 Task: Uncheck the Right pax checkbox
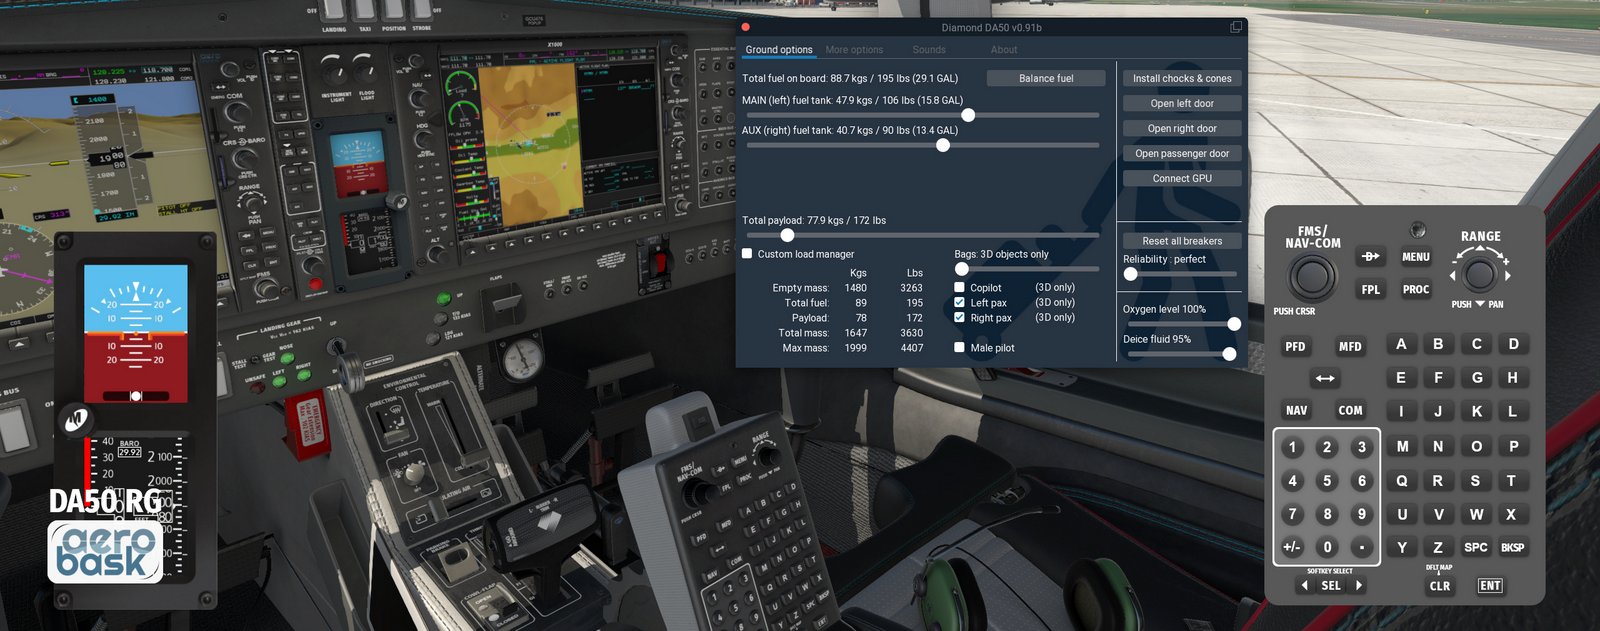(x=959, y=318)
